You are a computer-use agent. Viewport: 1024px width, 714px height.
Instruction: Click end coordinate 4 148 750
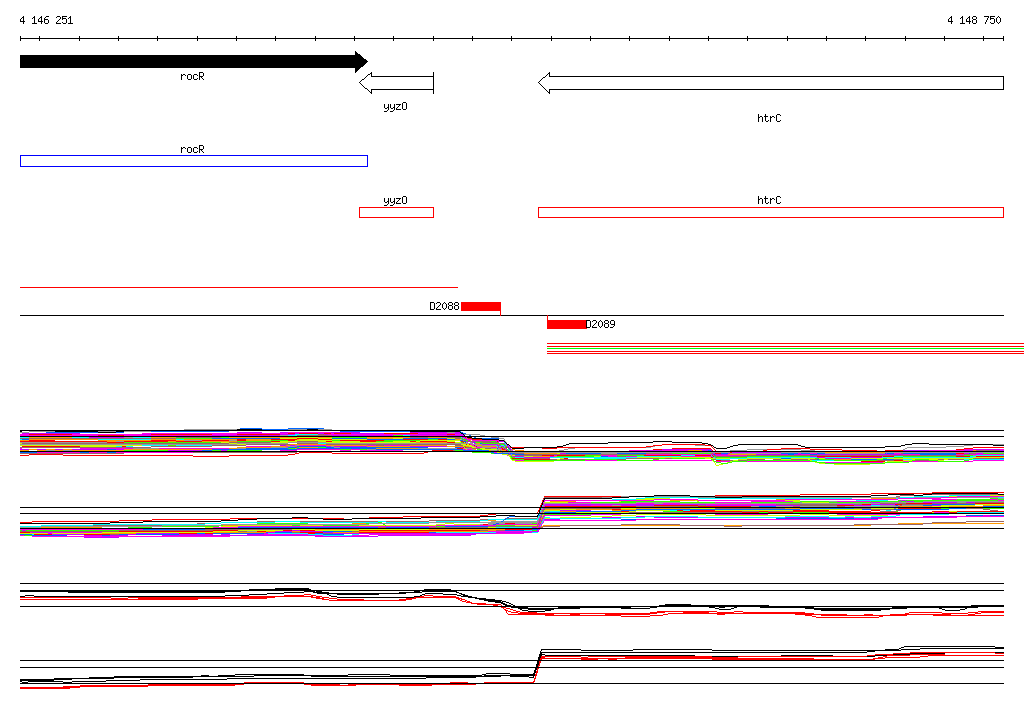(x=974, y=20)
